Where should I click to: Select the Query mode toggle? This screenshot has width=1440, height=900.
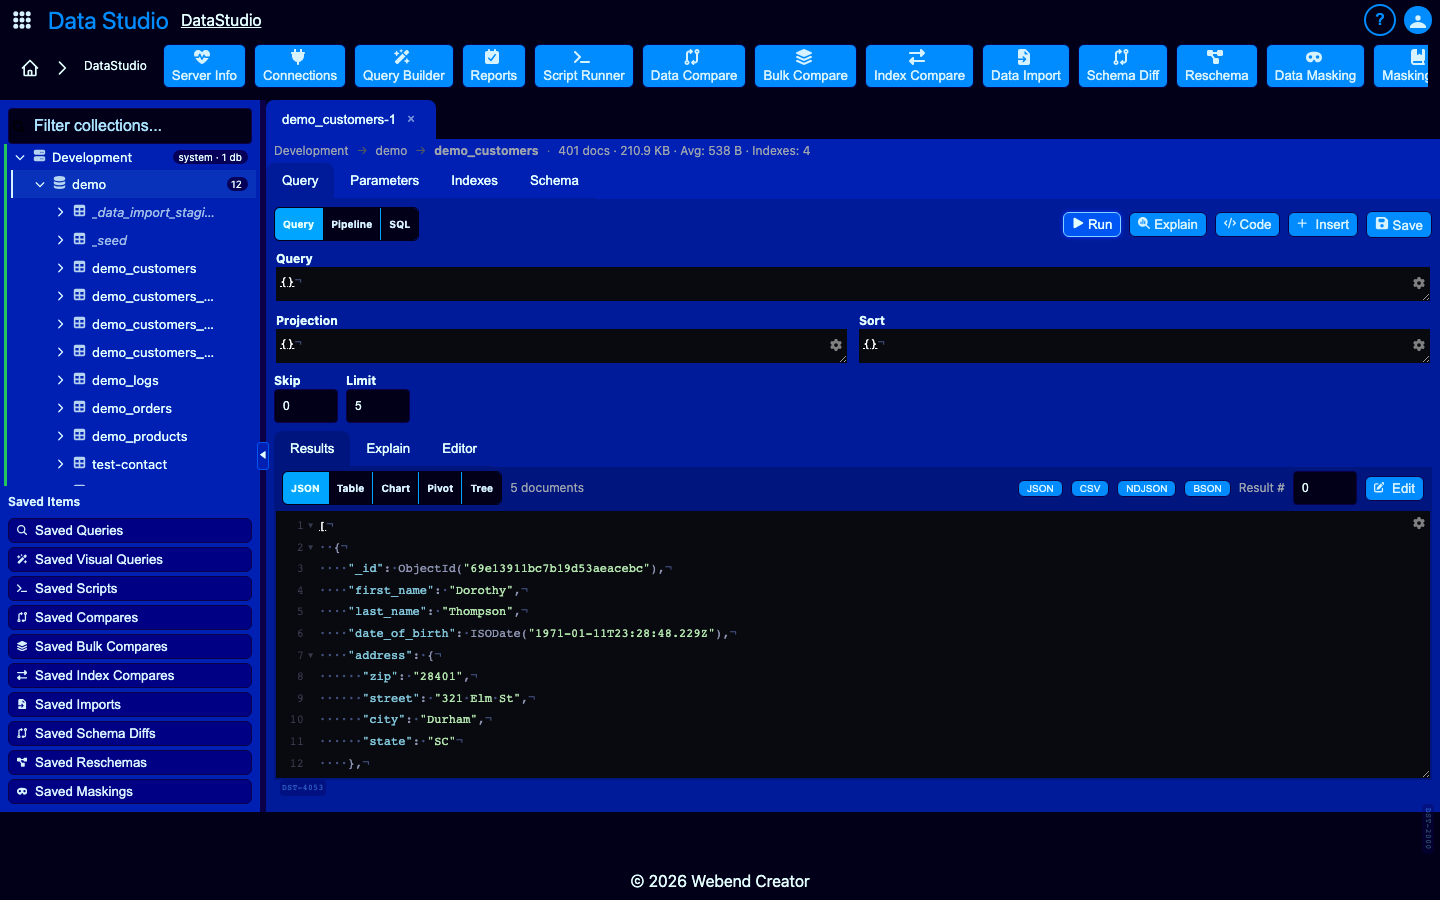click(x=298, y=224)
